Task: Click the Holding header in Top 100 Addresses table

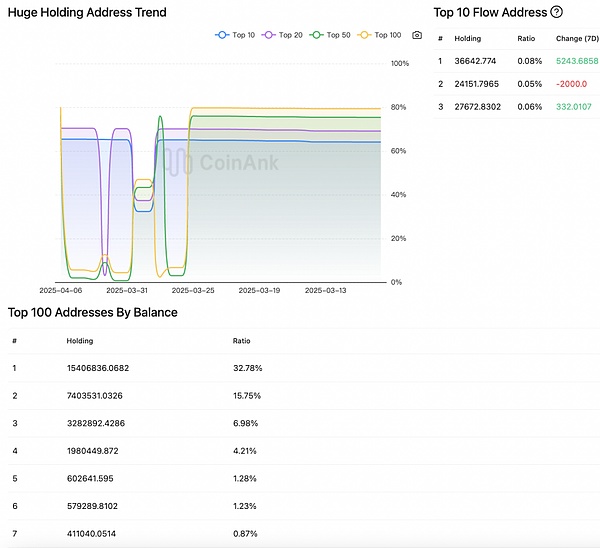Action: [x=80, y=340]
